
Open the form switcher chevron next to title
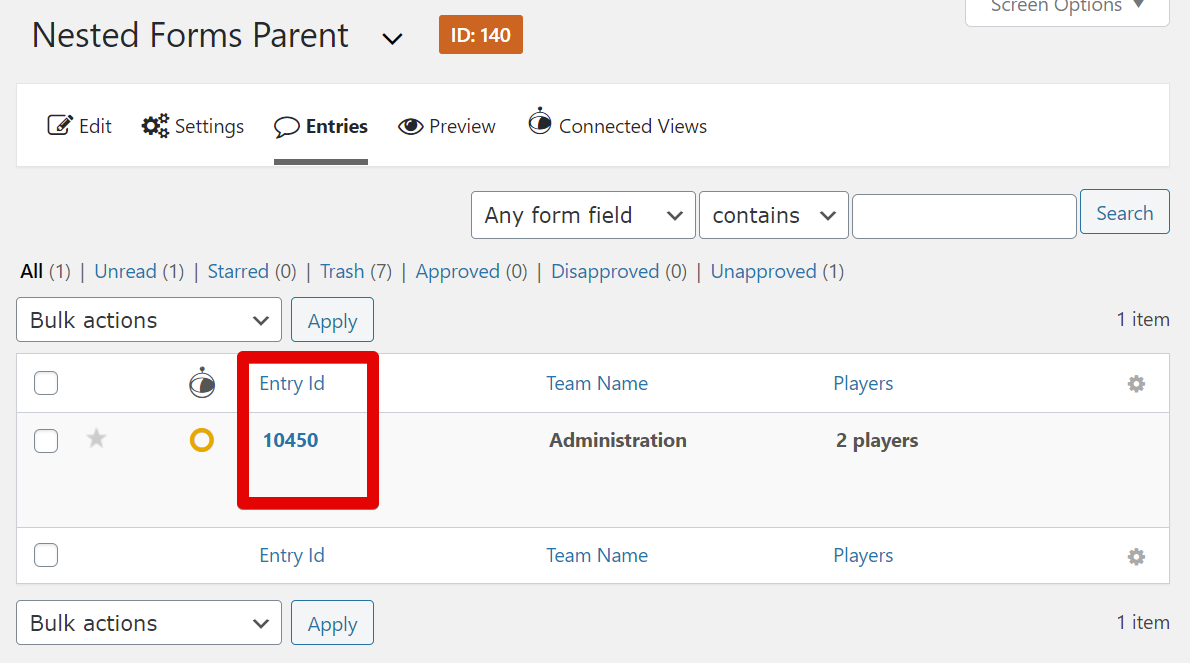click(x=392, y=39)
